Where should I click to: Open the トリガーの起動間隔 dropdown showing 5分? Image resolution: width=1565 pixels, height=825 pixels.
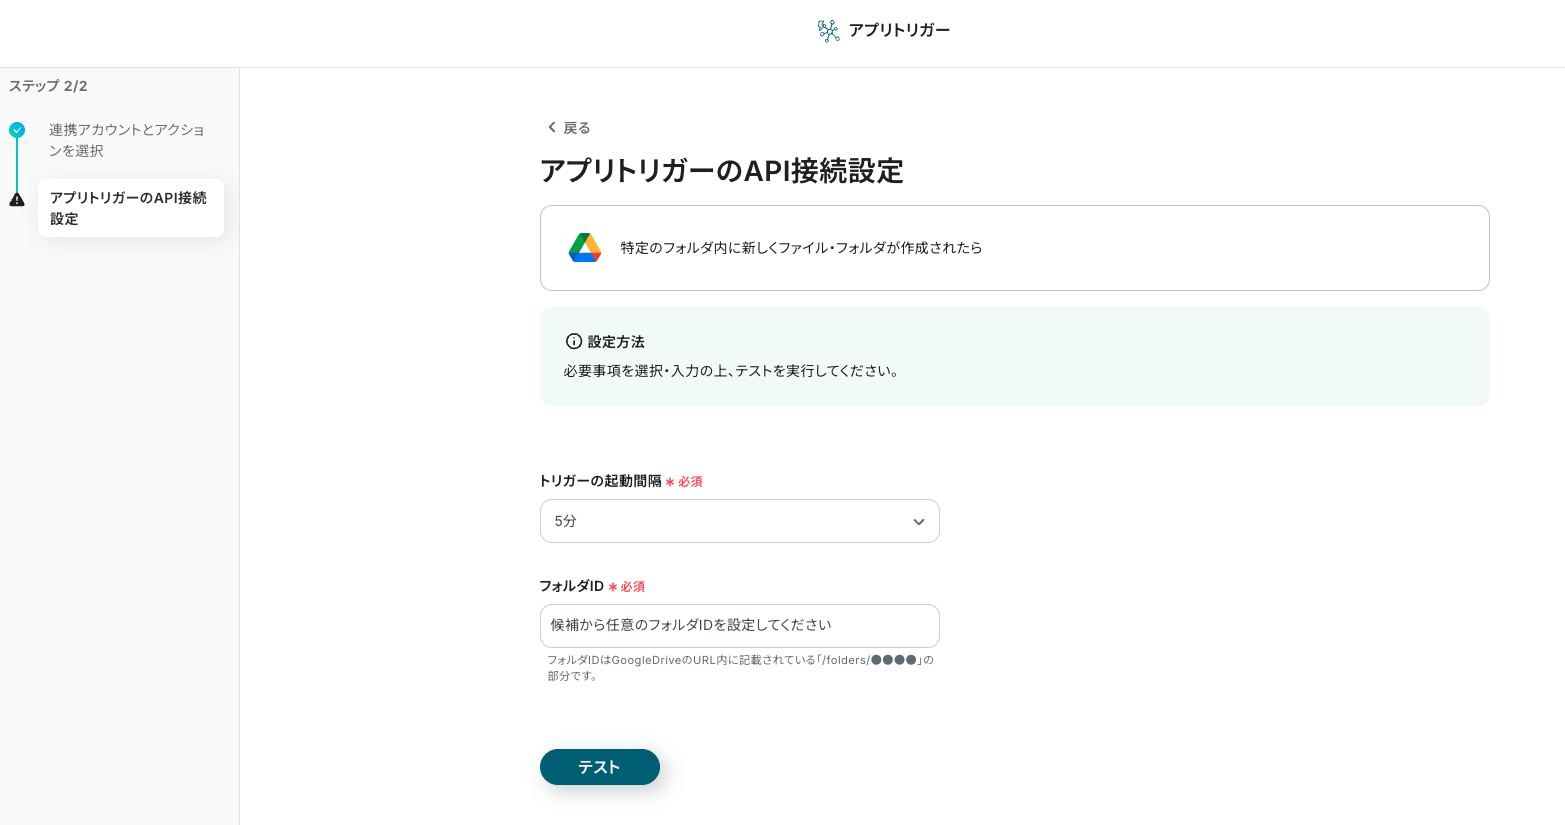739,521
